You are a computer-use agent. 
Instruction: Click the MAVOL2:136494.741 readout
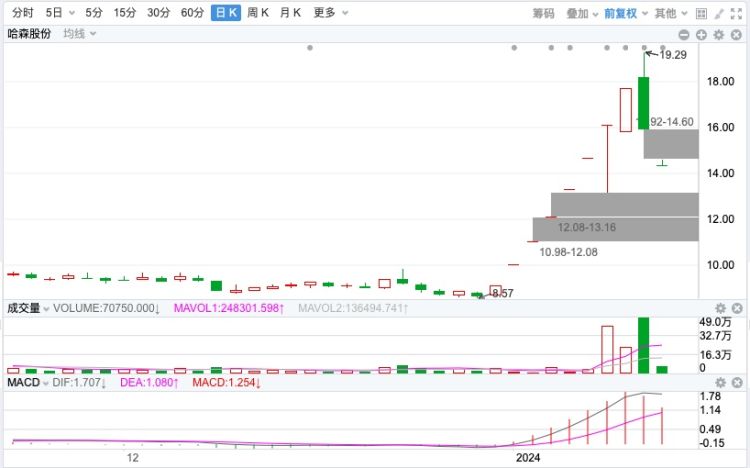coord(353,308)
